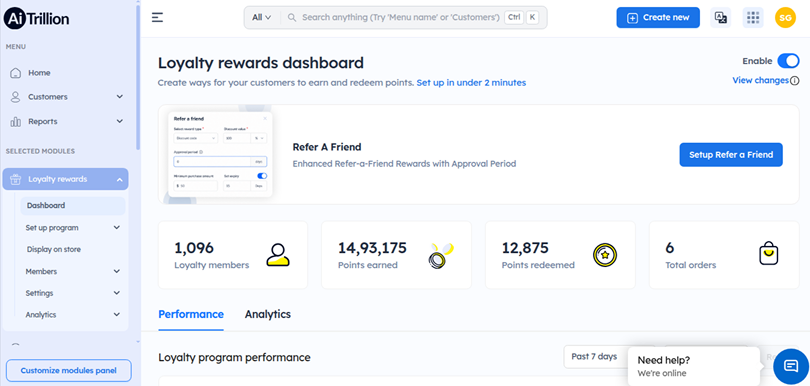
Task: Click the Points redeemed star coin icon
Action: point(605,255)
